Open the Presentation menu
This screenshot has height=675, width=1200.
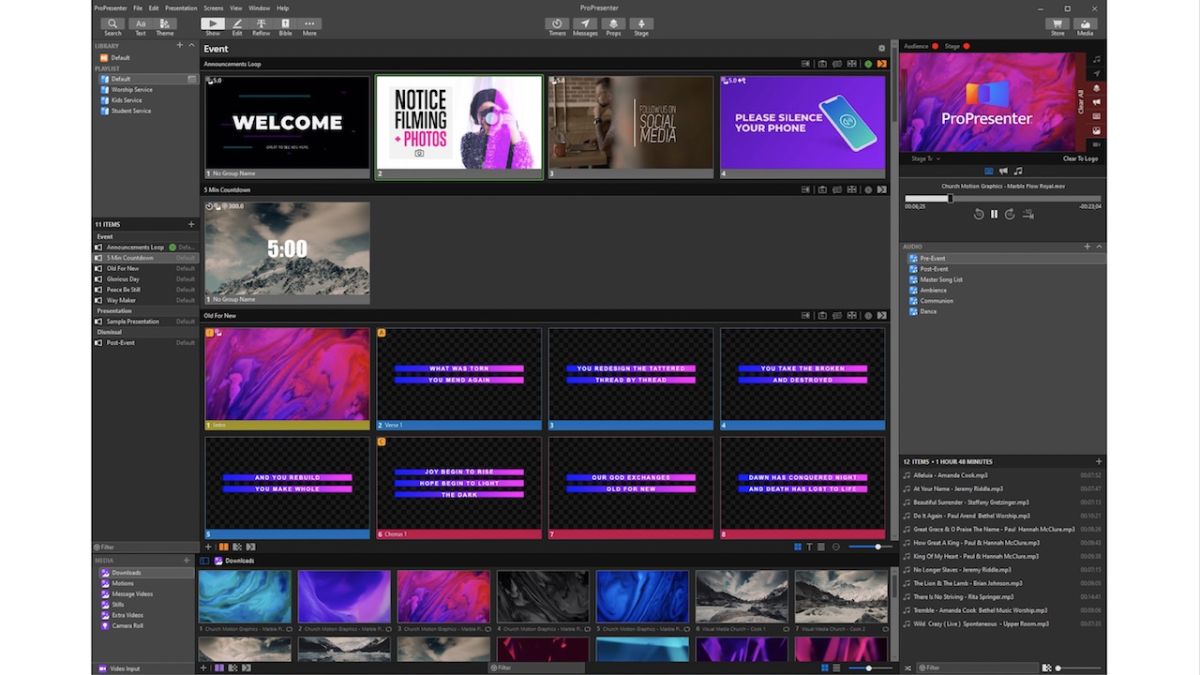[181, 8]
